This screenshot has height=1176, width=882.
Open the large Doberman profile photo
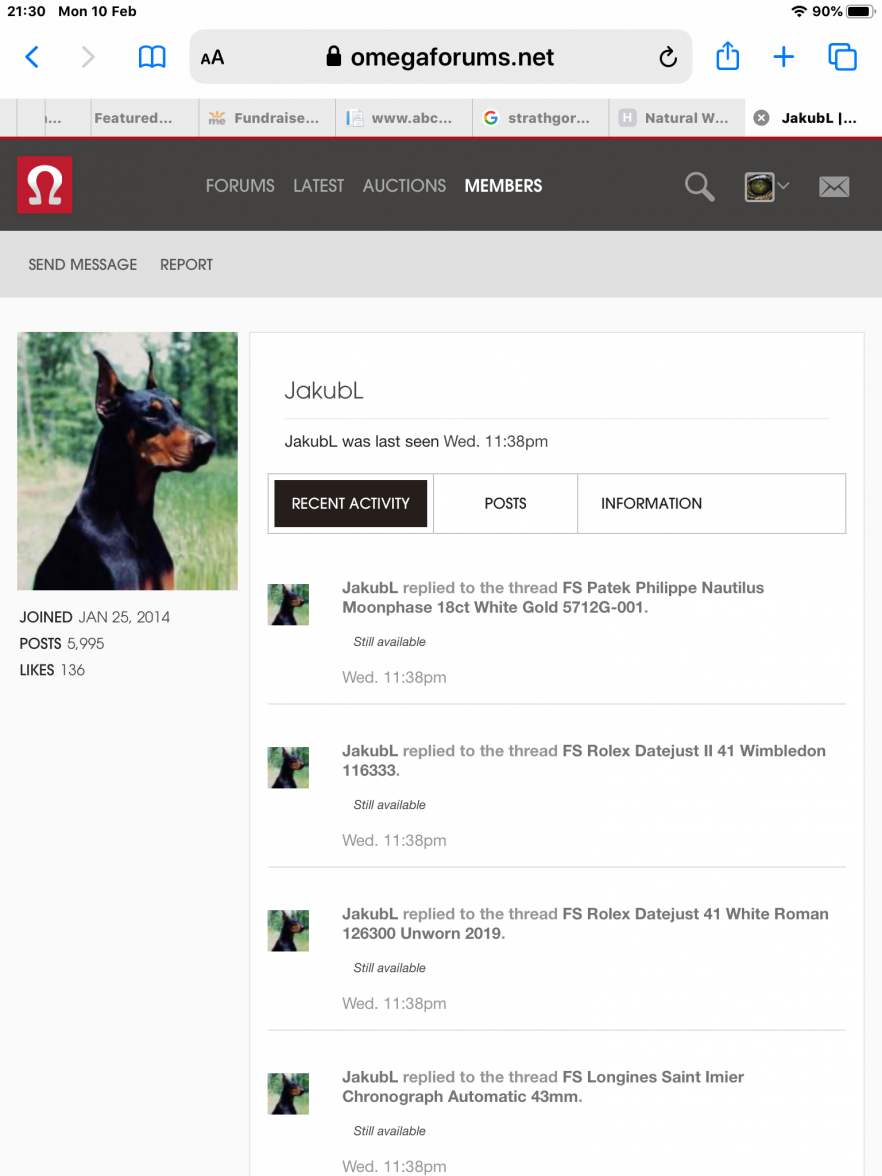(128, 460)
